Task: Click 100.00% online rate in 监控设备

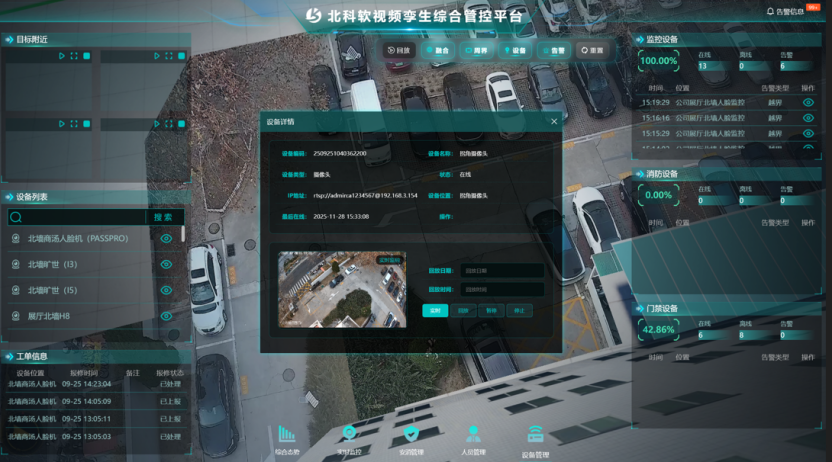Action: (x=658, y=61)
